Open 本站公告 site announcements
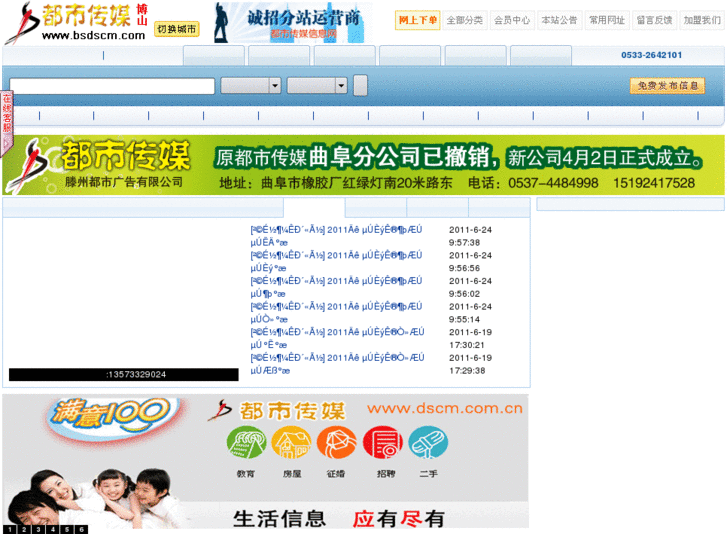Viewport: 727px width, 545px height. [x=559, y=20]
